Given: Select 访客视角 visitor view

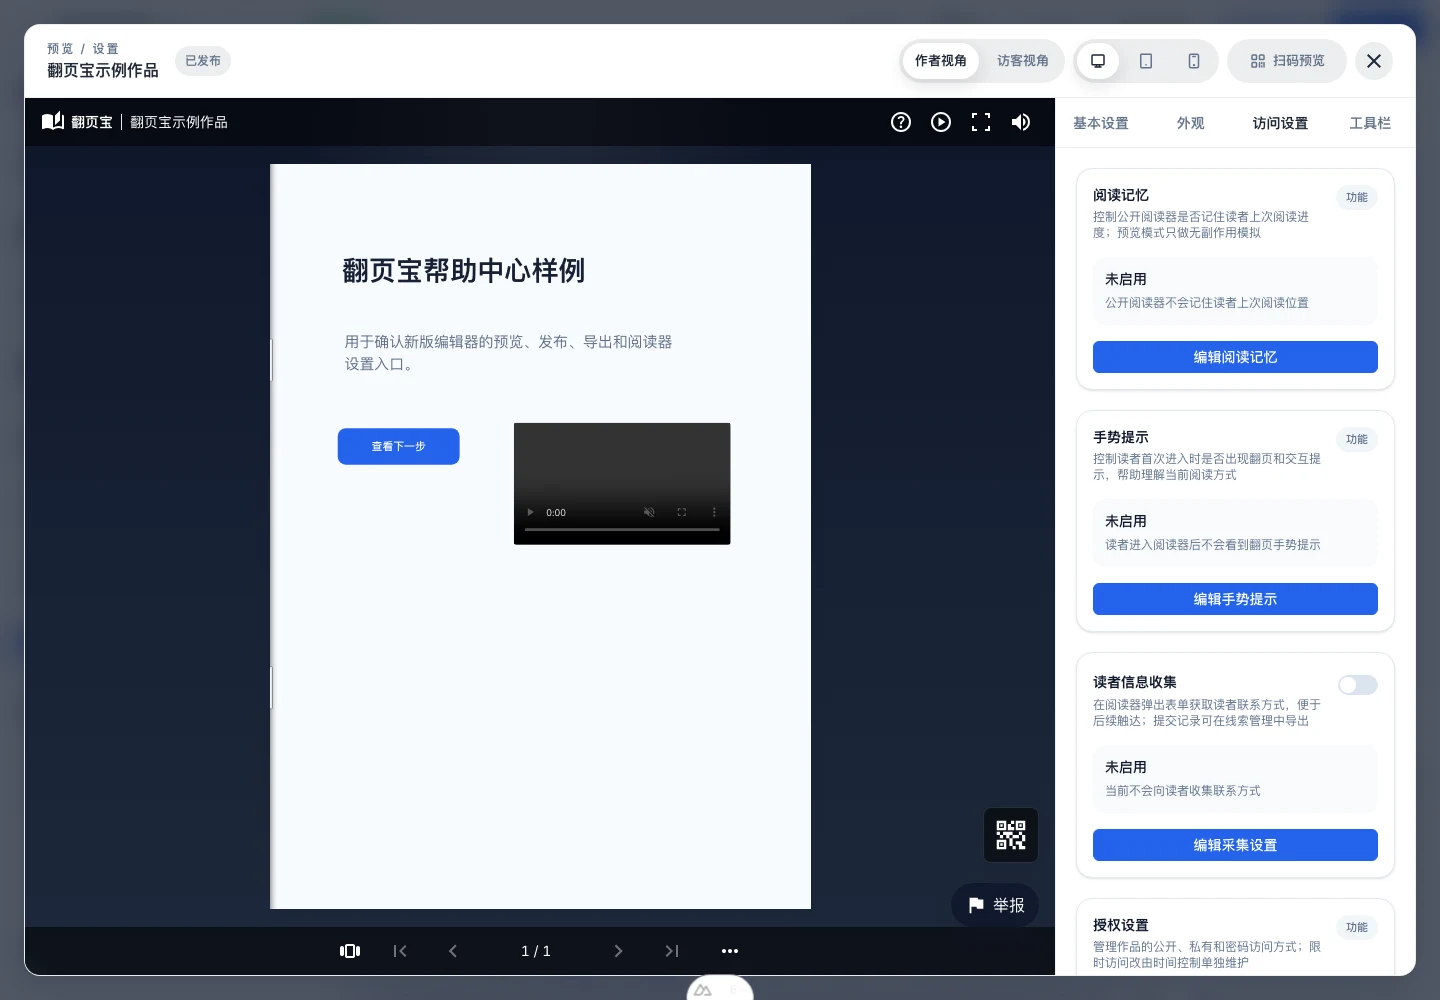Looking at the screenshot, I should tap(1023, 61).
